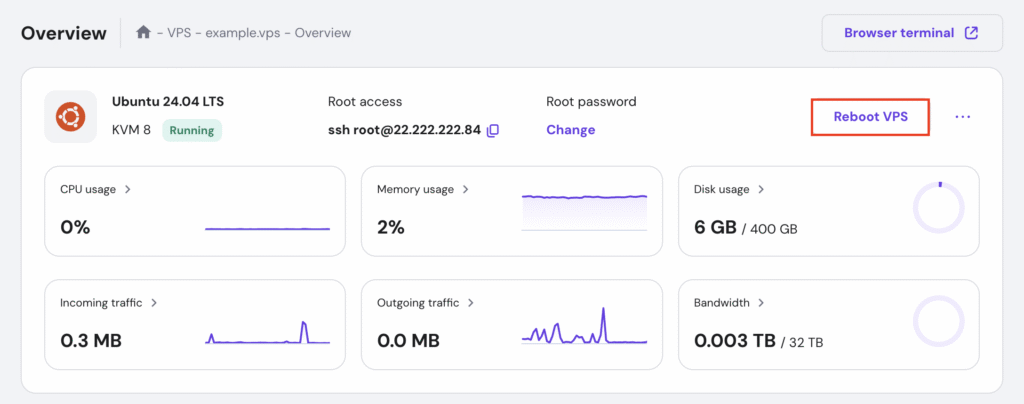Expand Memory usage details chevron
The height and width of the screenshot is (404, 1024).
pos(466,189)
